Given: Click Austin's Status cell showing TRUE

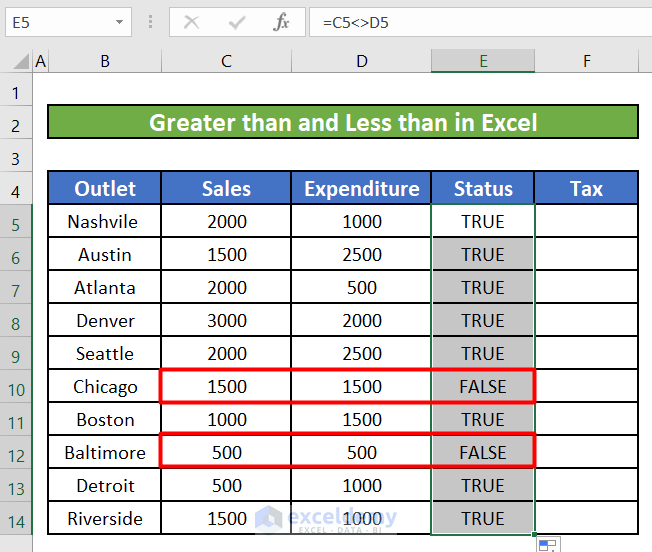Looking at the screenshot, I should tap(483, 254).
